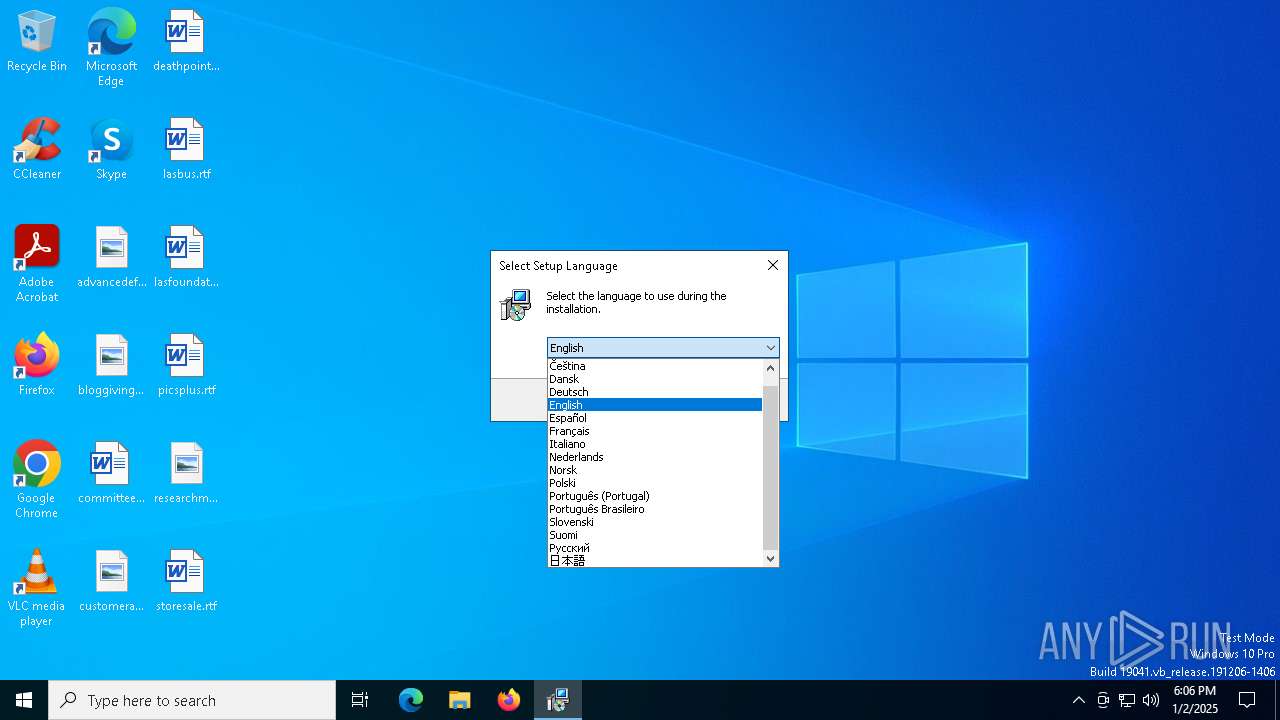Show hidden system tray icons

click(1079, 700)
